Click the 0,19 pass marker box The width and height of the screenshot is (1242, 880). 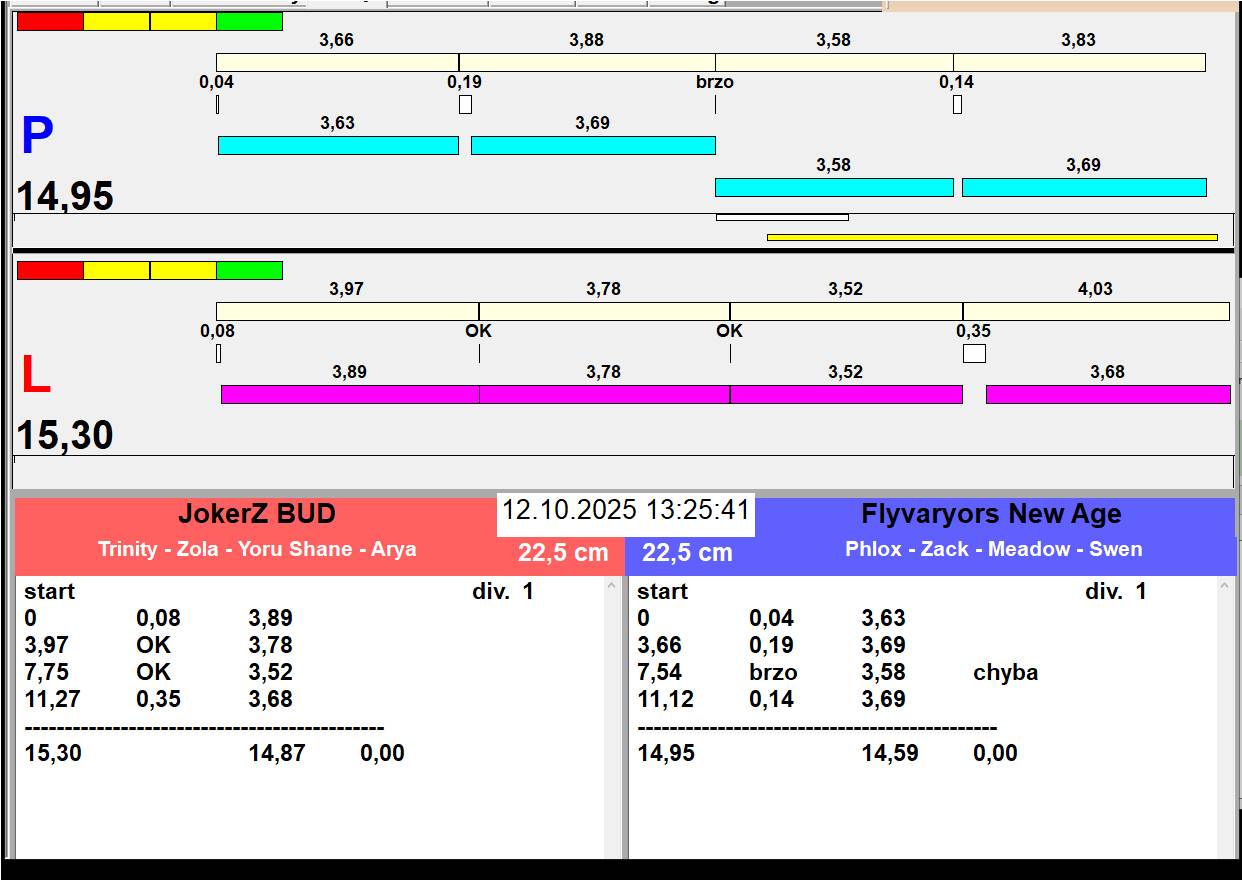465,104
